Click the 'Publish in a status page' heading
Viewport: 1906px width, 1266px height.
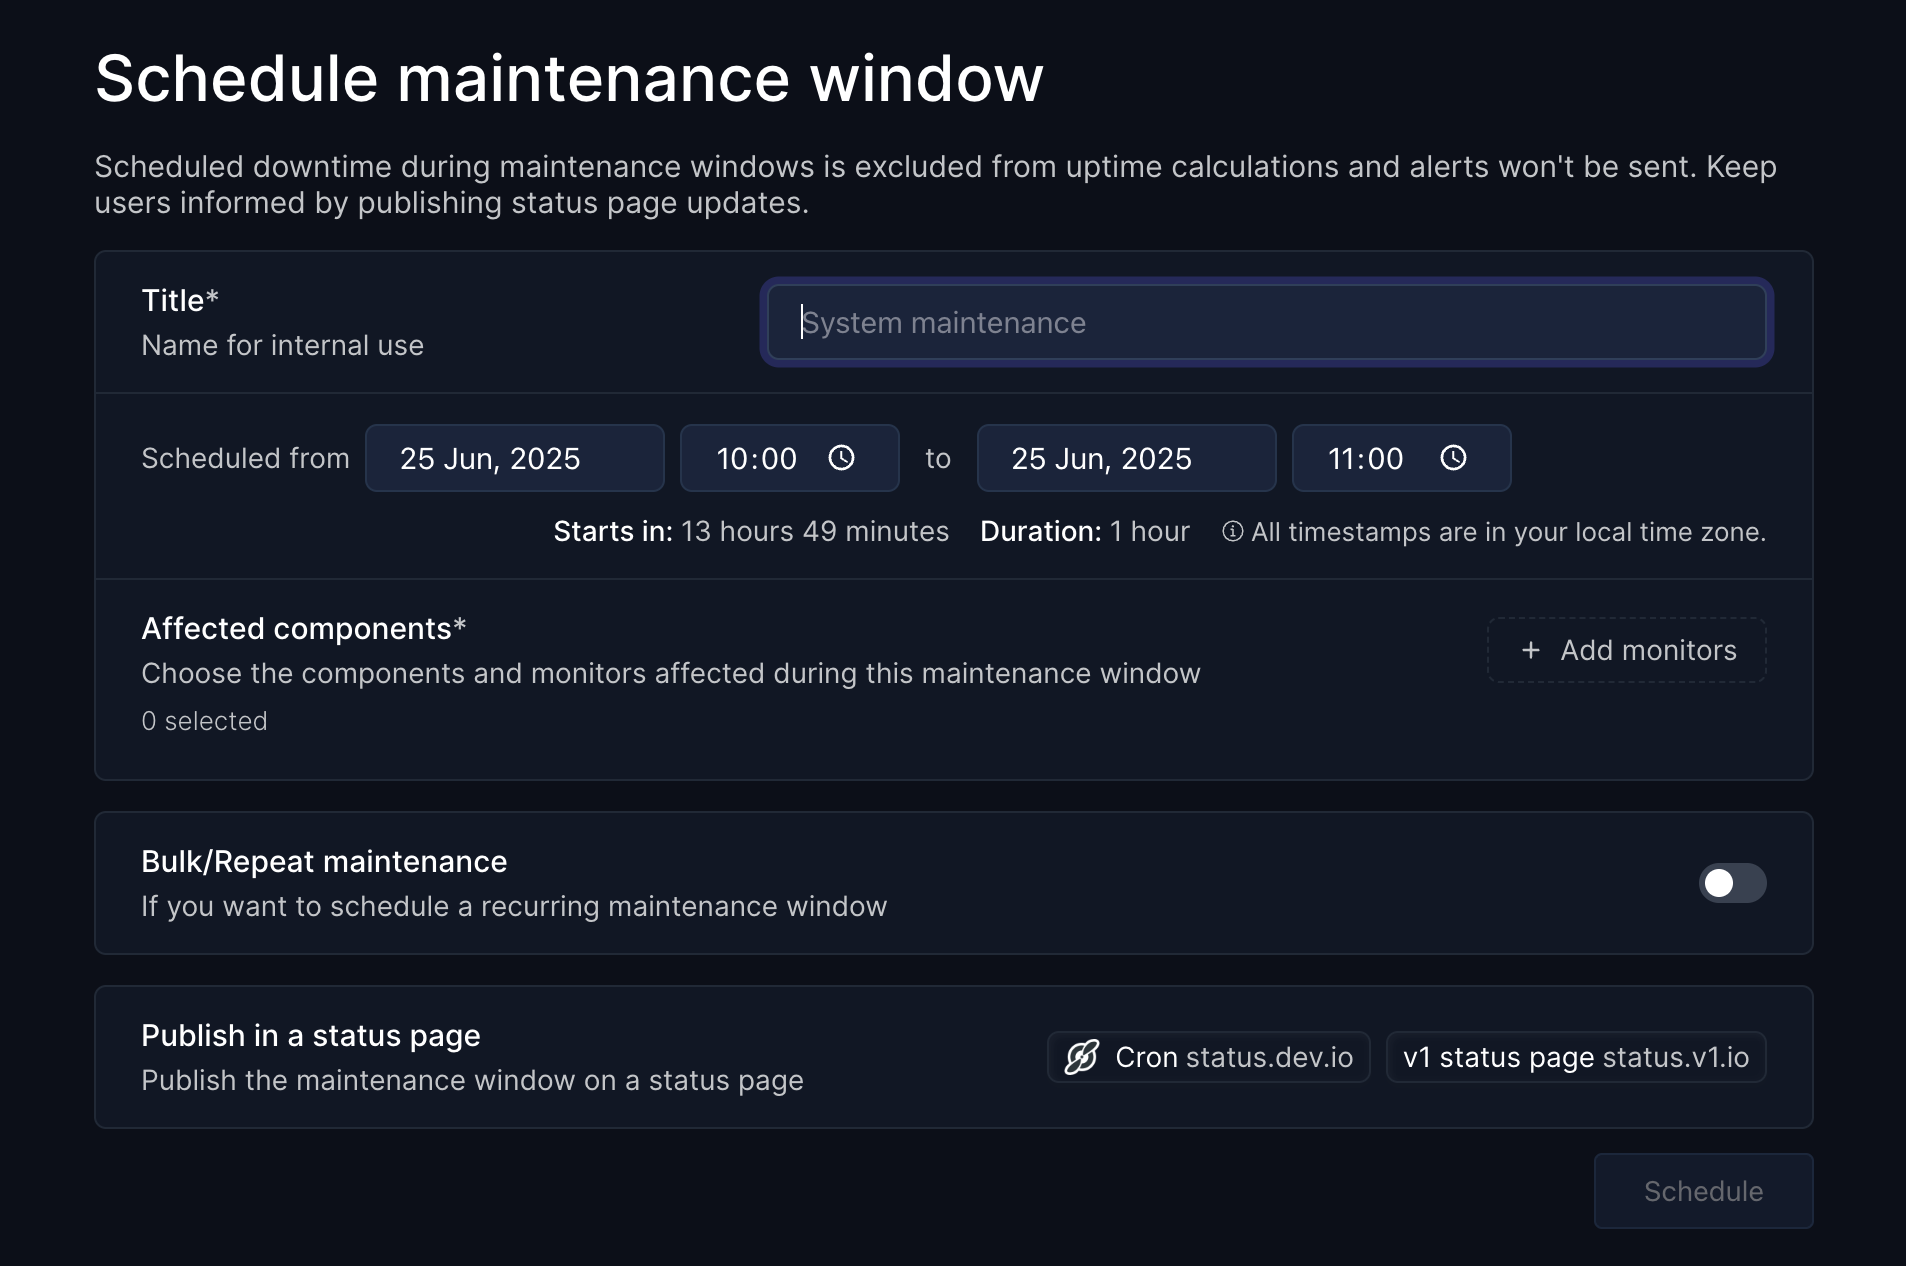pyautogui.click(x=310, y=1036)
